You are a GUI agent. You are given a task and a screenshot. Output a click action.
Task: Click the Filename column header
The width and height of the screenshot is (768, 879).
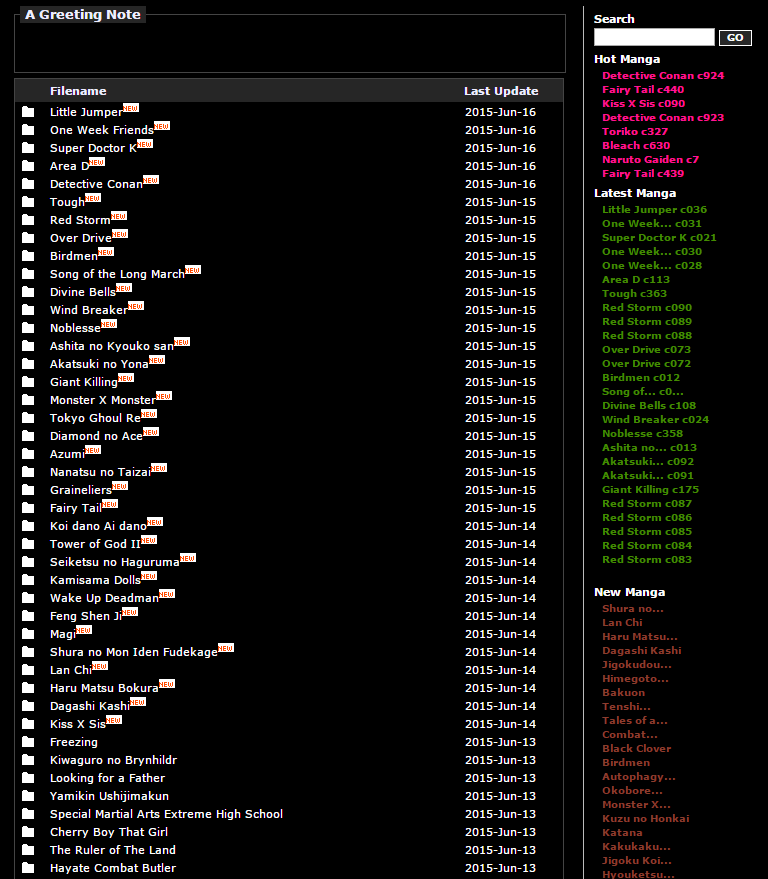tap(78, 91)
